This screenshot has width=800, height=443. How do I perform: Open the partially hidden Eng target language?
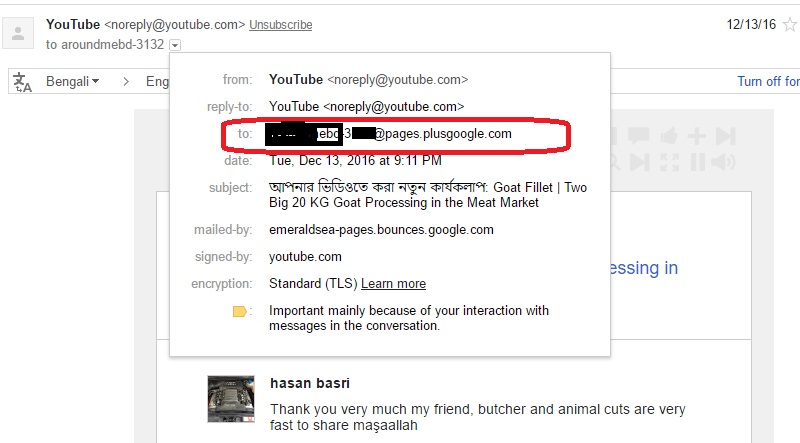[x=157, y=81]
